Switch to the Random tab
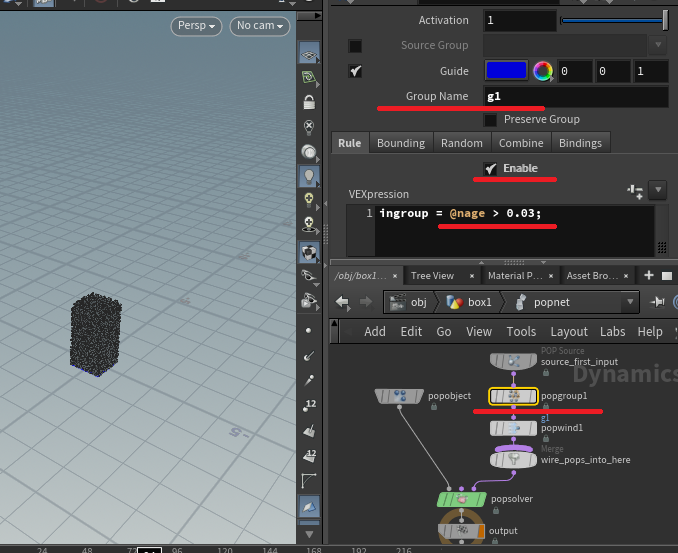The height and width of the screenshot is (553, 678). [x=462, y=143]
